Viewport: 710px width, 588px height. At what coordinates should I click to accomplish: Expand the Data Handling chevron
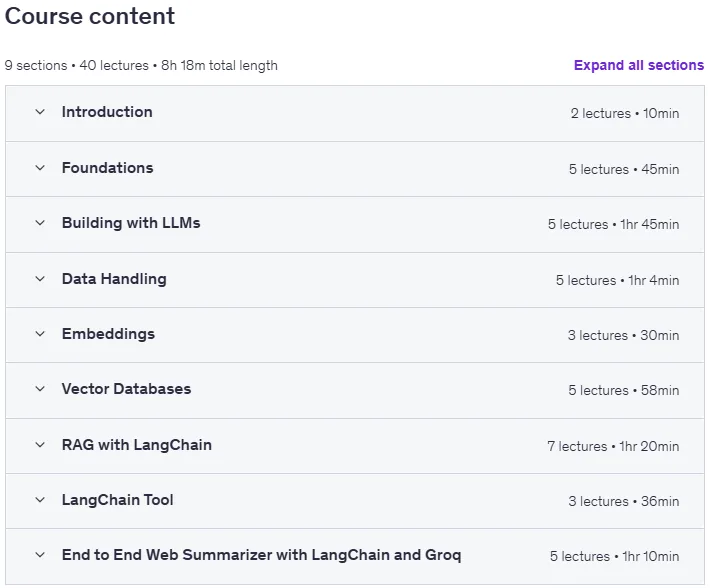click(x=40, y=279)
